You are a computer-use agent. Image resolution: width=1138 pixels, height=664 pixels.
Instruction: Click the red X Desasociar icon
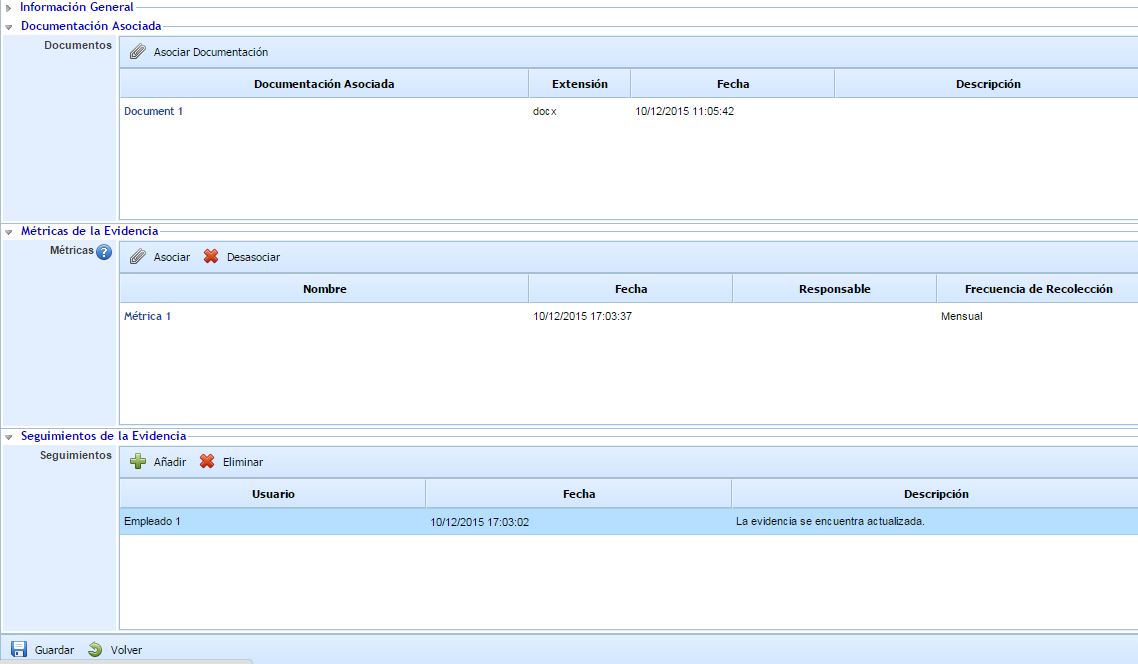tap(211, 257)
